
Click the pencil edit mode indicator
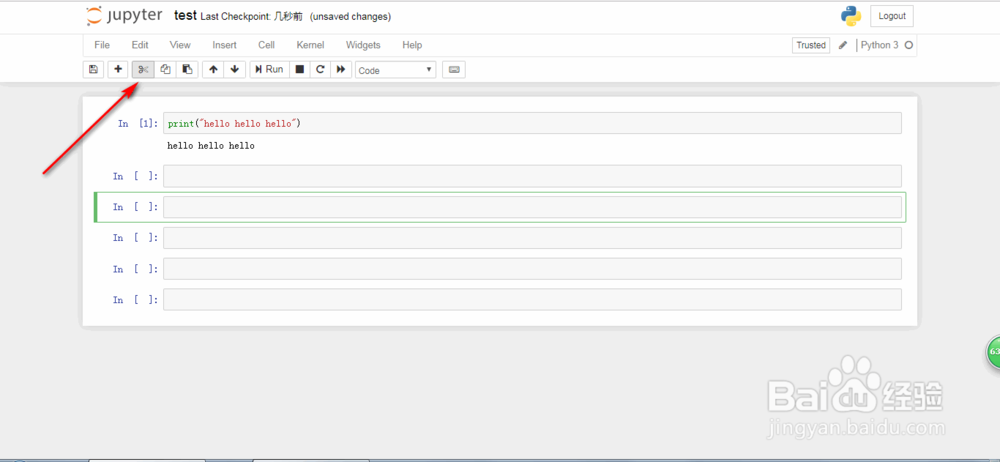tap(842, 45)
